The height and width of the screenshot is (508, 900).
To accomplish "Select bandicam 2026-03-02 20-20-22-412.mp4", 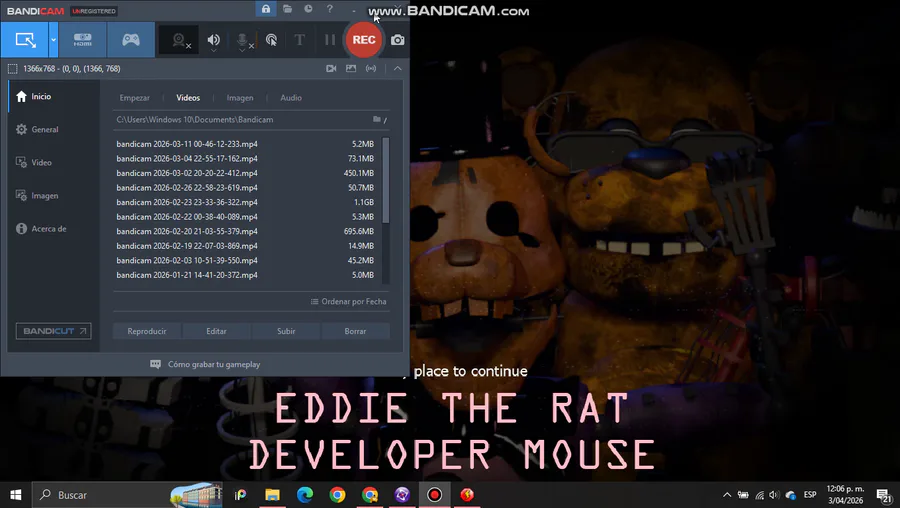I will click(x=245, y=173).
